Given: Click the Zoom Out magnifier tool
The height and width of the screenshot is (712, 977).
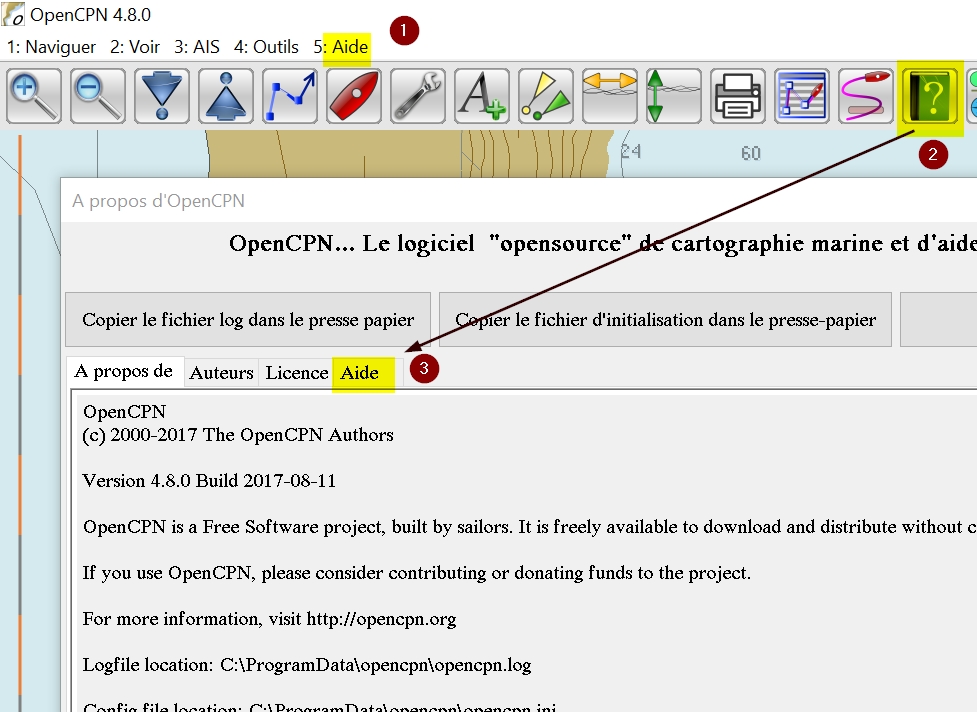Looking at the screenshot, I should pos(98,96).
